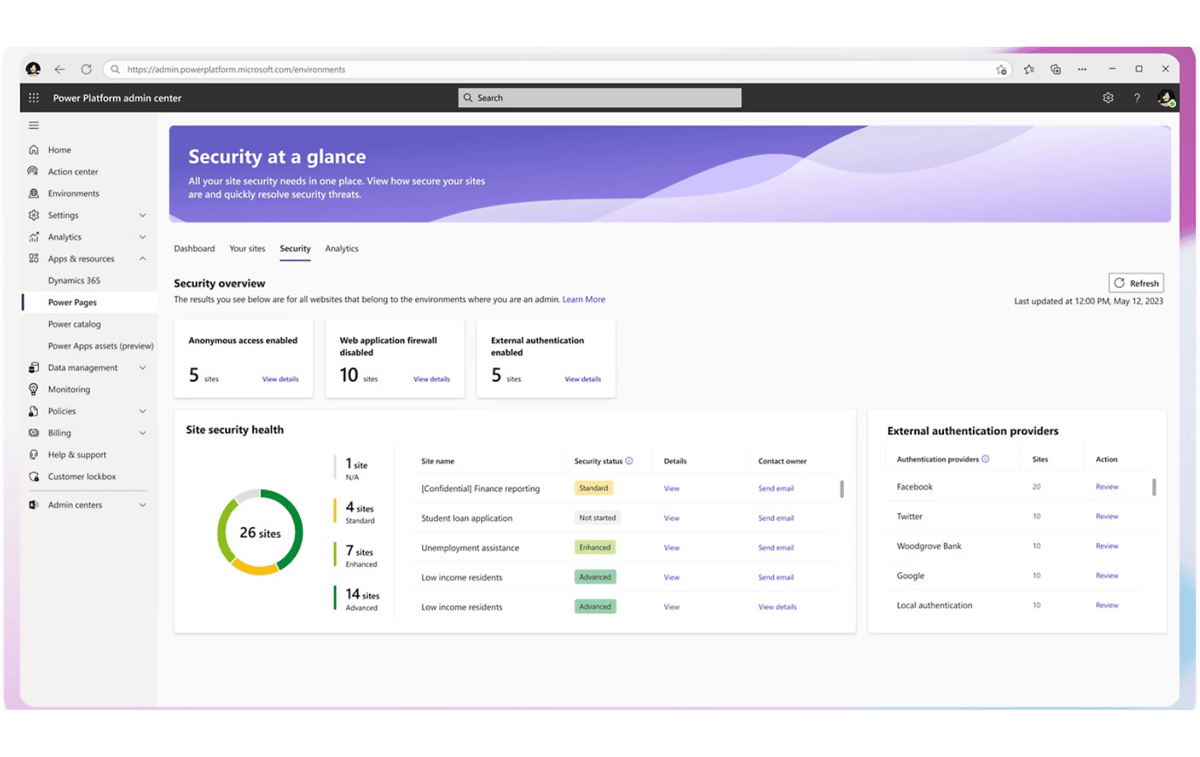Expand the Analytics sidebar chevron
This screenshot has width=1200, height=757.
point(142,237)
